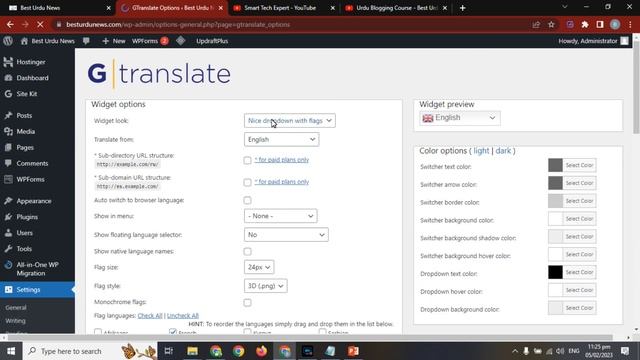This screenshot has width=640, height=360.
Task: Open WPForms admin bar menu
Action: (x=150, y=41)
